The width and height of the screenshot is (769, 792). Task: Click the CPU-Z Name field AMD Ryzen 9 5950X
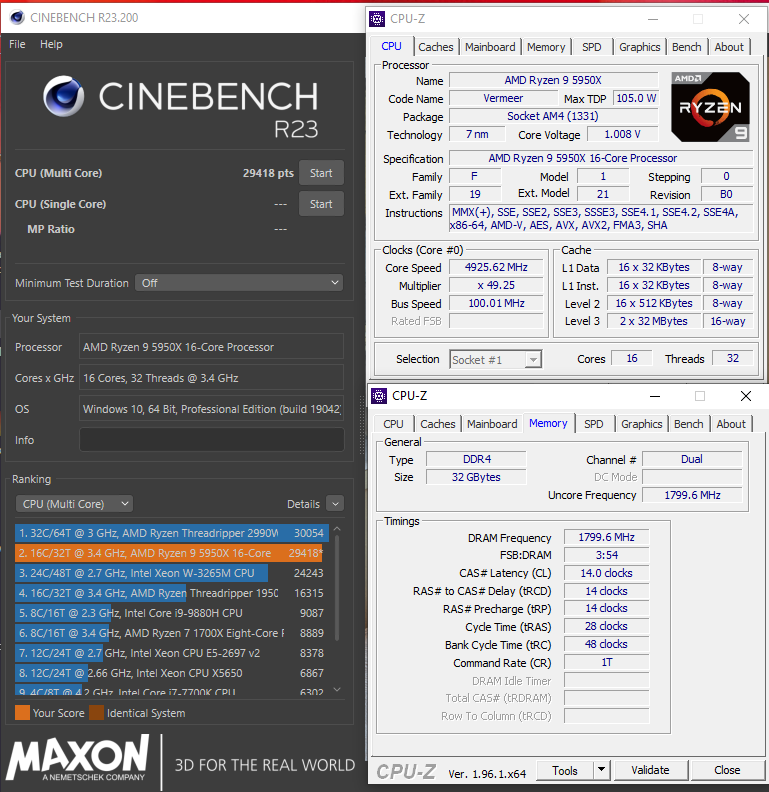[x=553, y=80]
